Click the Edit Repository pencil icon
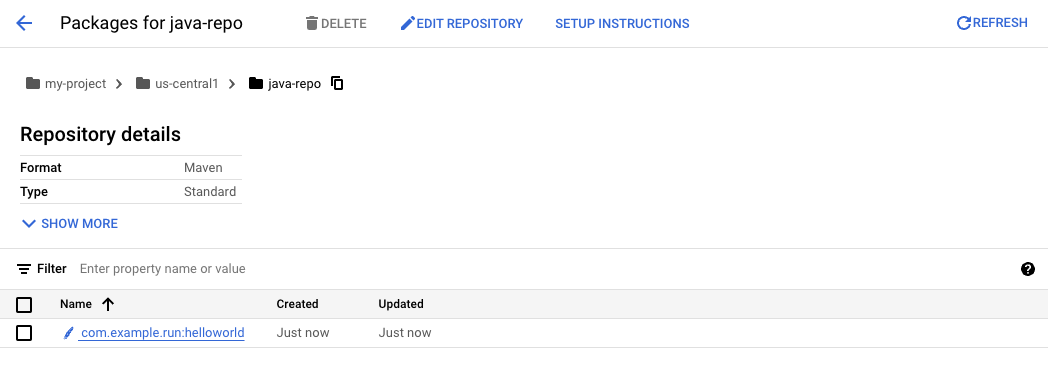This screenshot has height=384, width=1048. [x=407, y=23]
